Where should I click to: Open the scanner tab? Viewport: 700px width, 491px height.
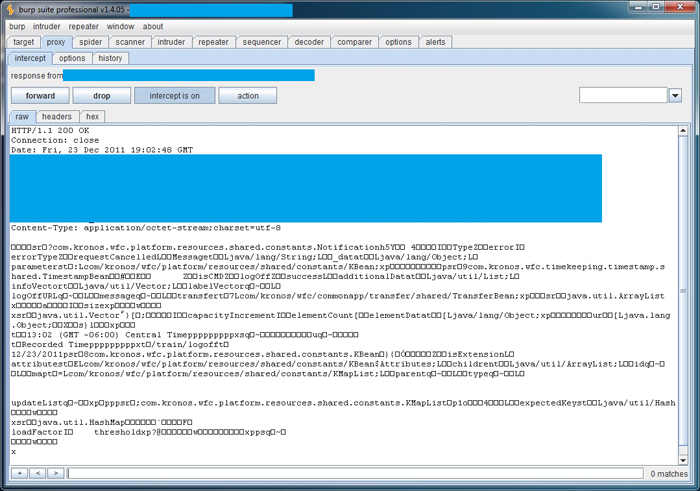coord(130,42)
